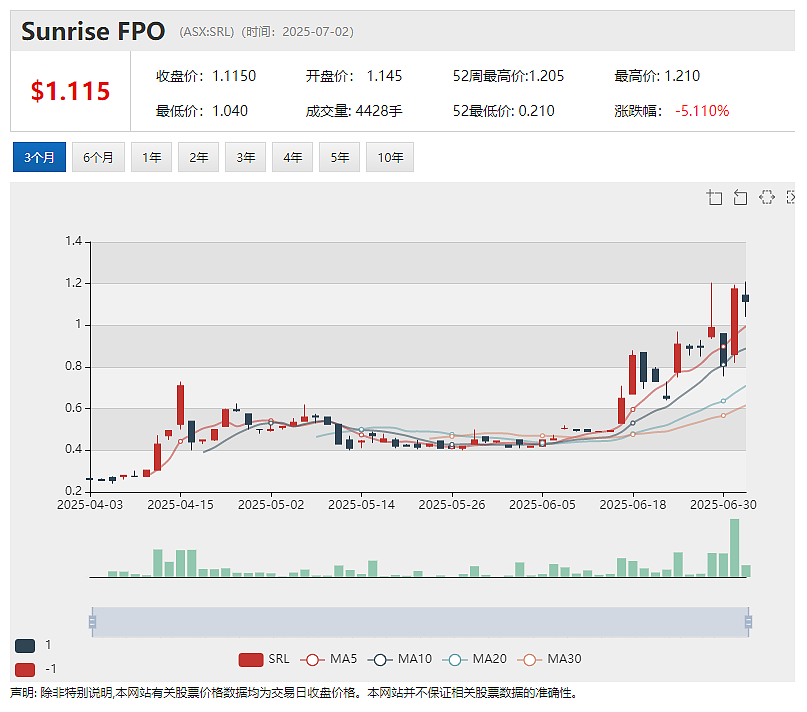
Task: Open the 3年 range tab
Action: tap(245, 157)
